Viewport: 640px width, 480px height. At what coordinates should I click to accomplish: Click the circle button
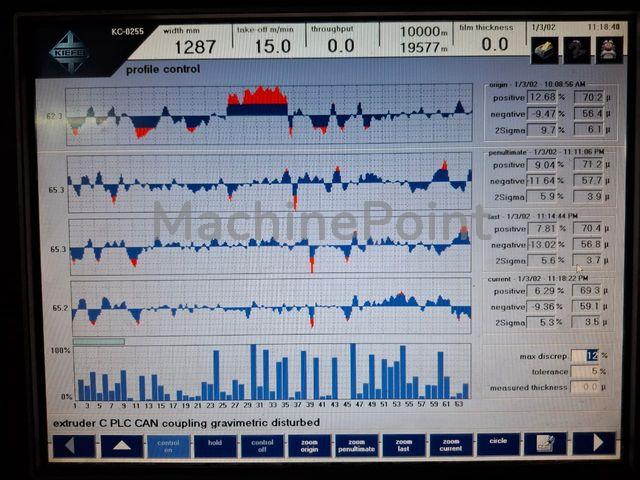point(498,444)
